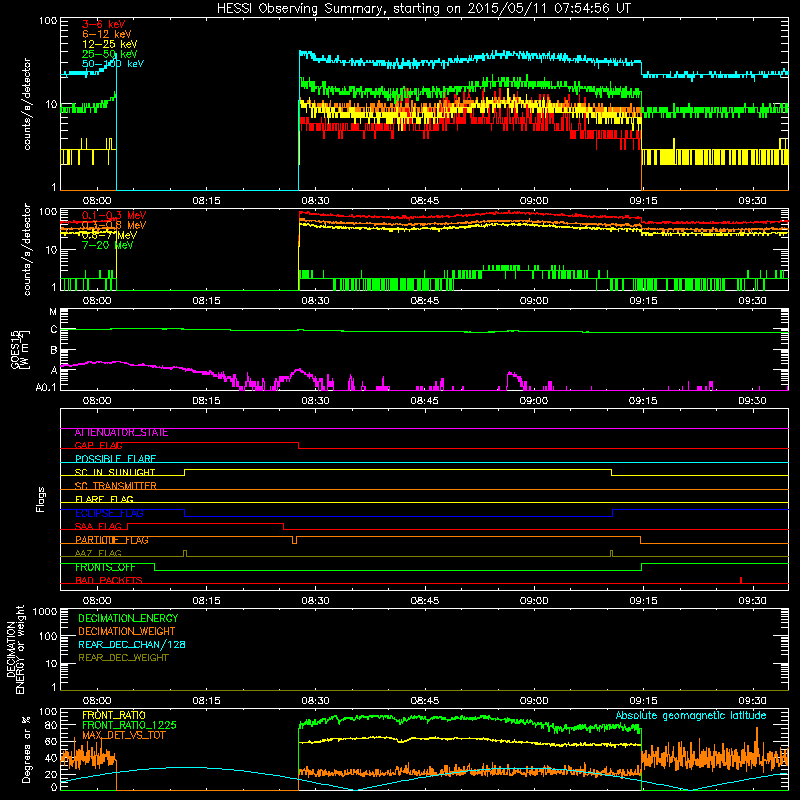Click the vertical Flags axis title

40,499
